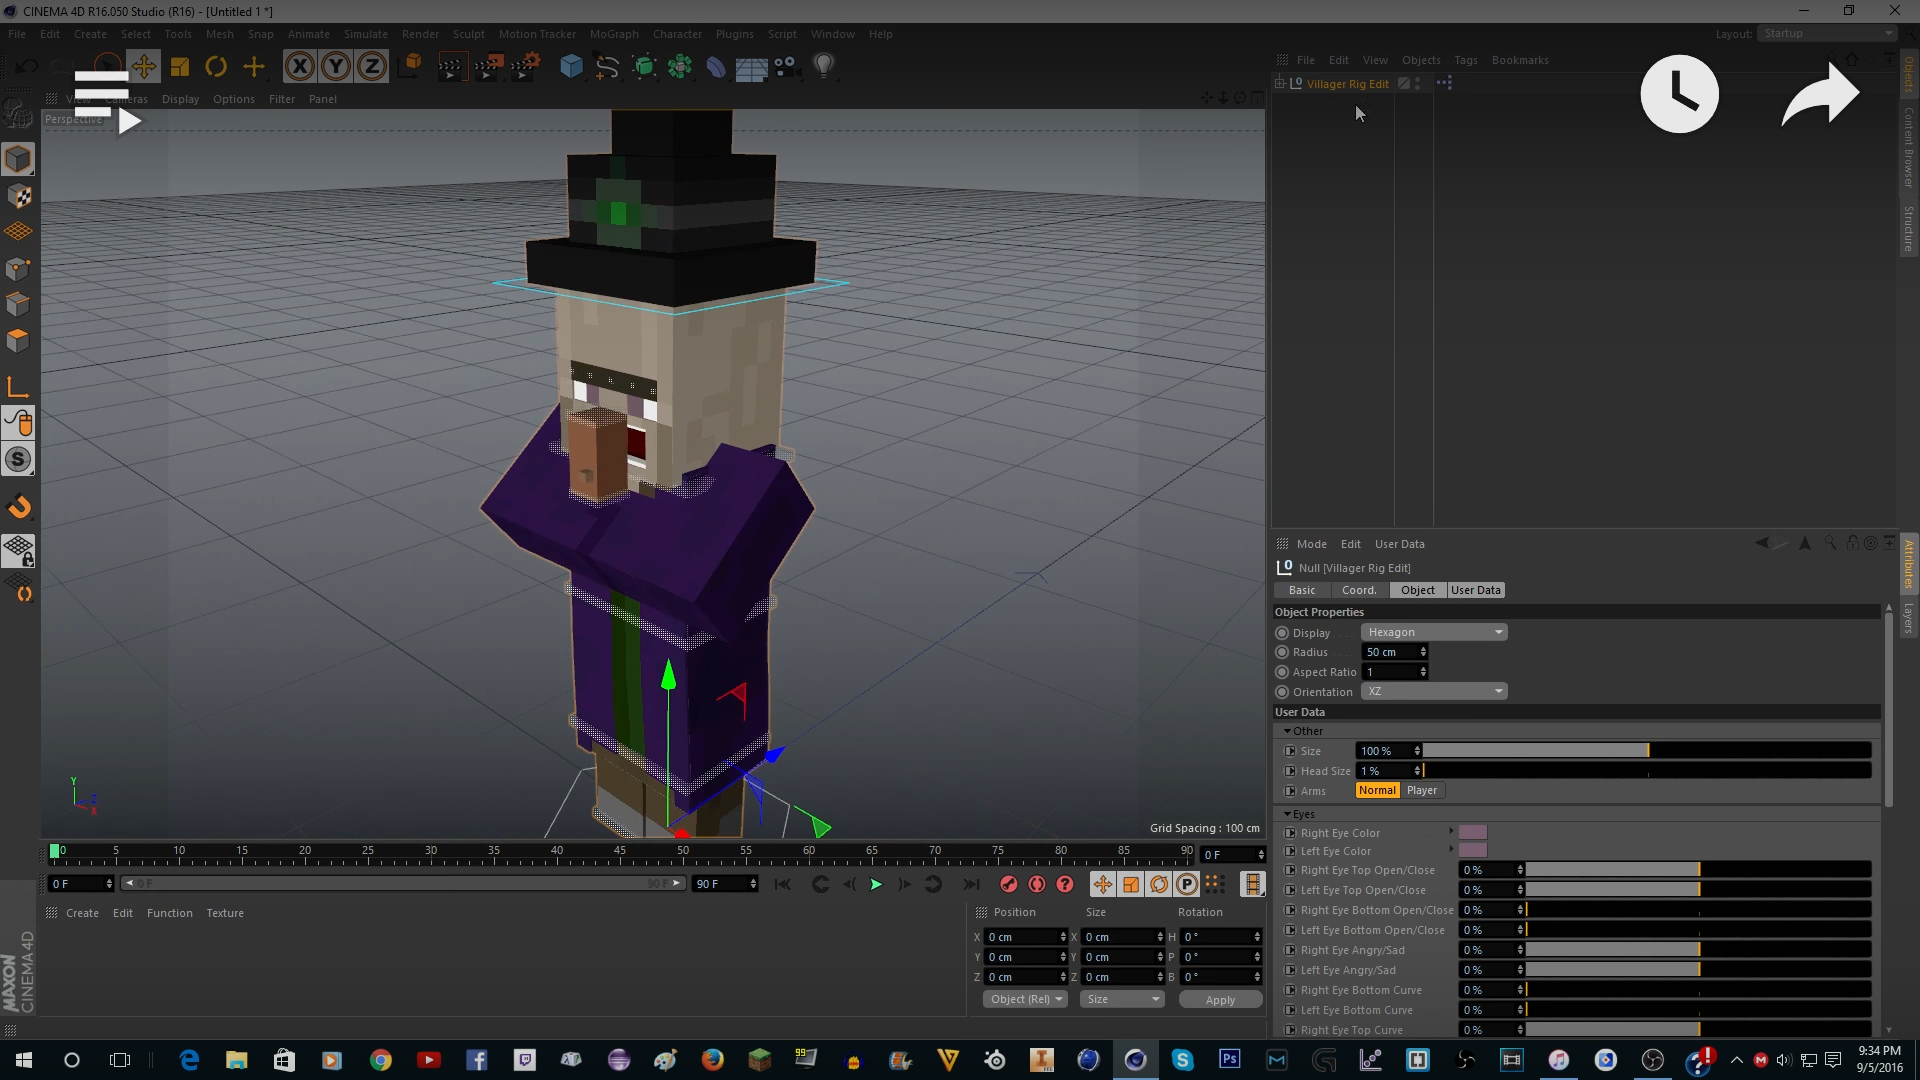Viewport: 1920px width, 1080px height.
Task: Add a Floor environment object
Action: coord(751,67)
